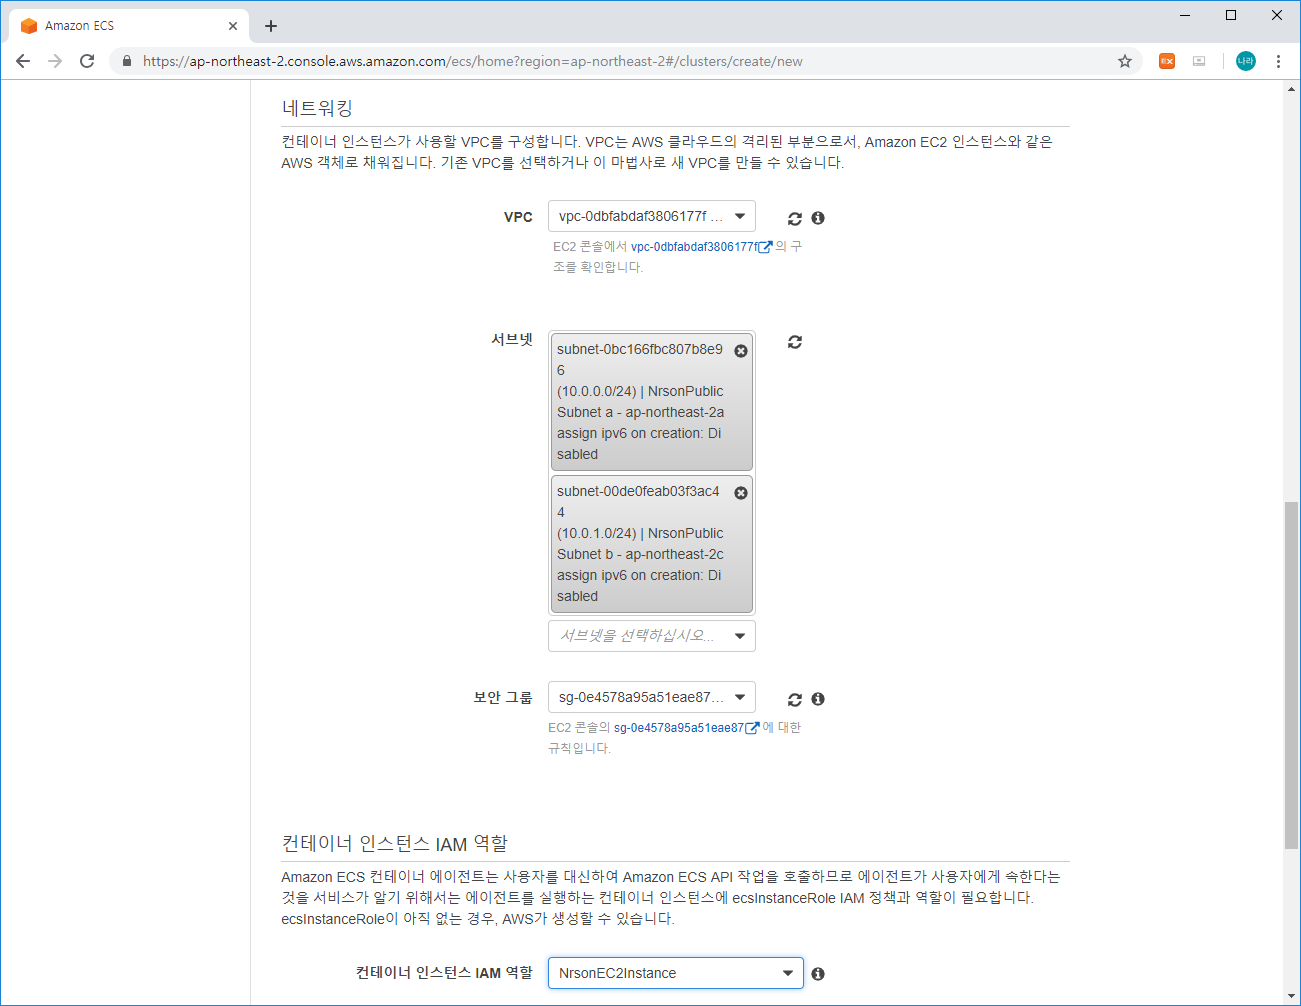The height and width of the screenshot is (1006, 1301).
Task: Open the security group dropdown
Action: (x=652, y=697)
